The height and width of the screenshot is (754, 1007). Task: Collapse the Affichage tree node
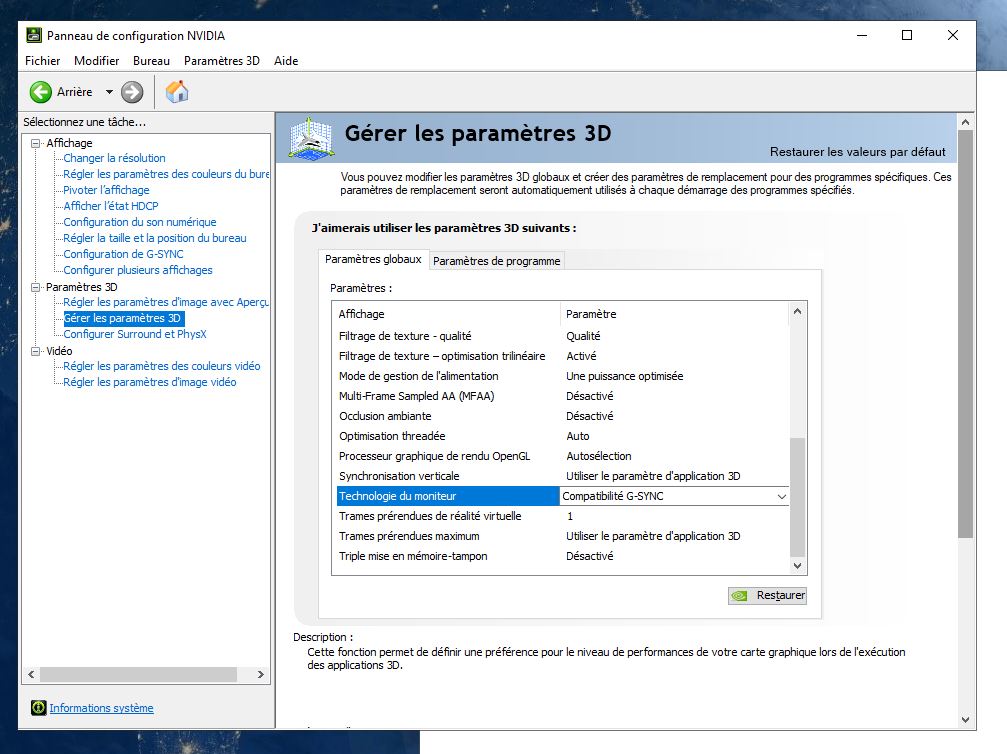[x=36, y=143]
